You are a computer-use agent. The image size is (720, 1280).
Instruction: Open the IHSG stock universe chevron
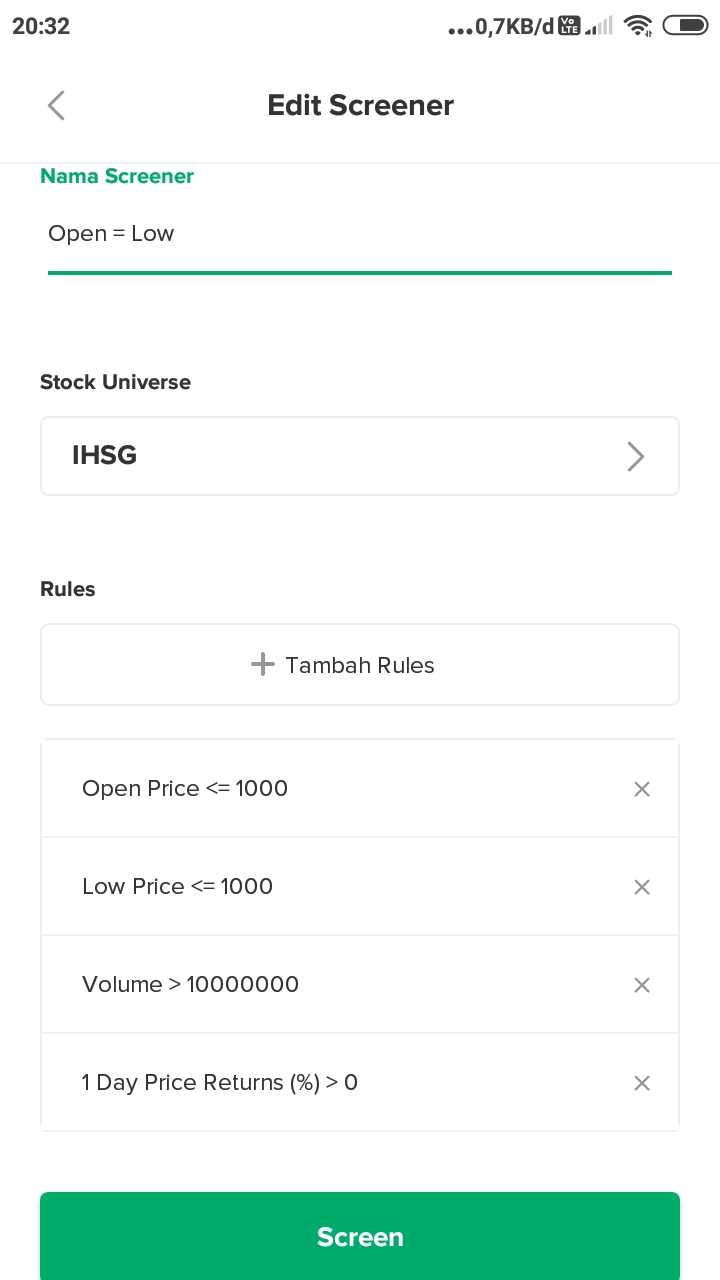click(635, 456)
